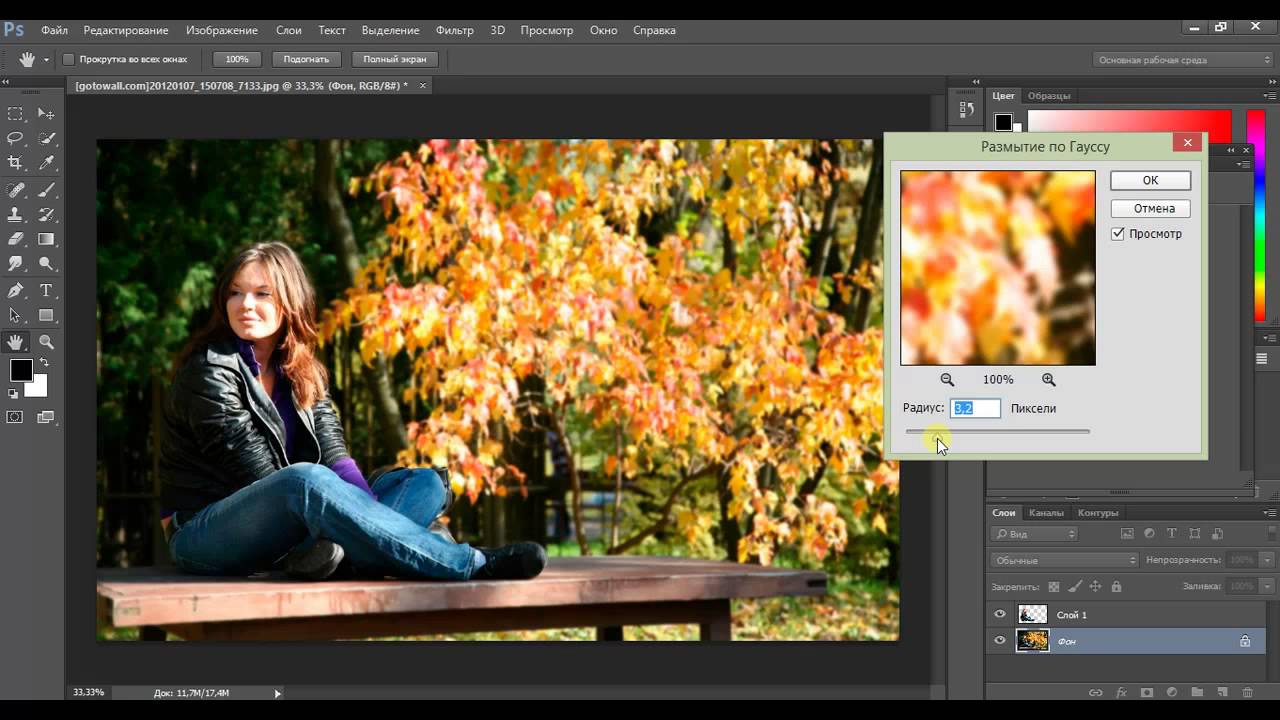Open the Обычные blend mode dropdown
This screenshot has width=1280, height=720.
(1064, 560)
